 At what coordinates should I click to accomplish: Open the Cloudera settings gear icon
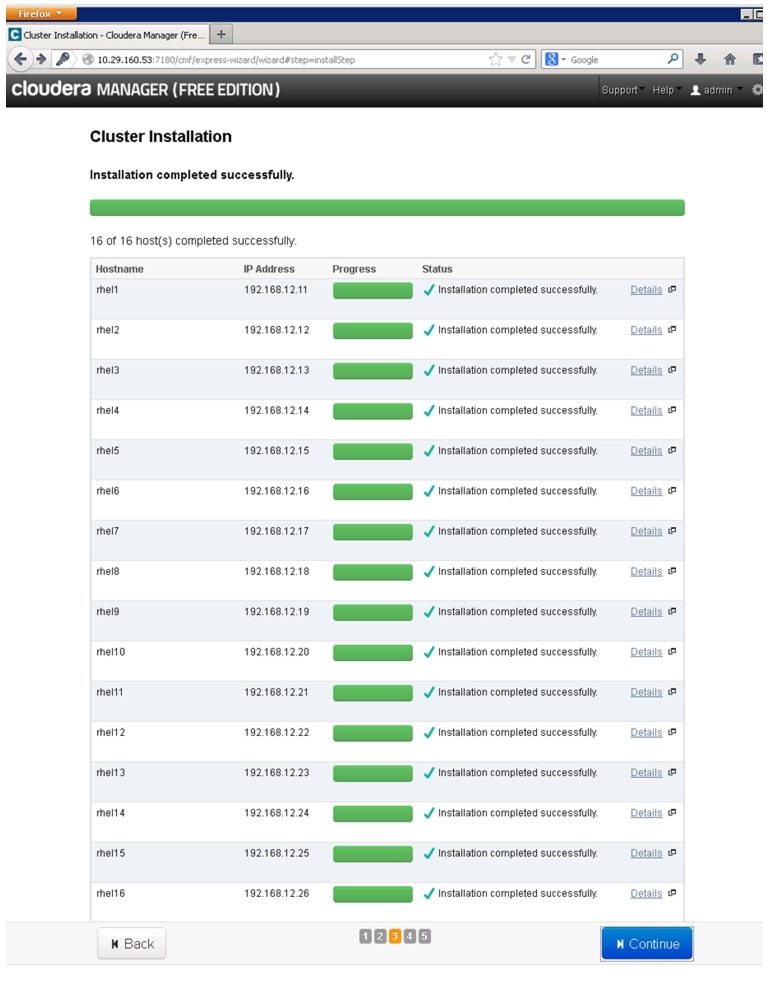[x=757, y=90]
